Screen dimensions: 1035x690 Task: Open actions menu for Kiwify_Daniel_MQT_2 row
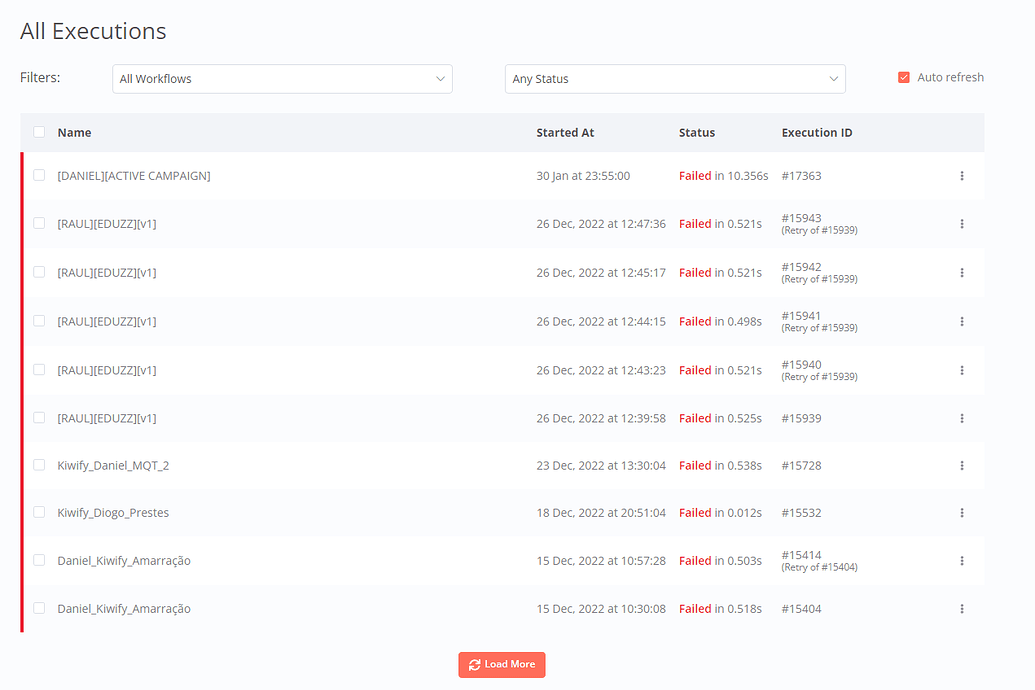[961, 466]
